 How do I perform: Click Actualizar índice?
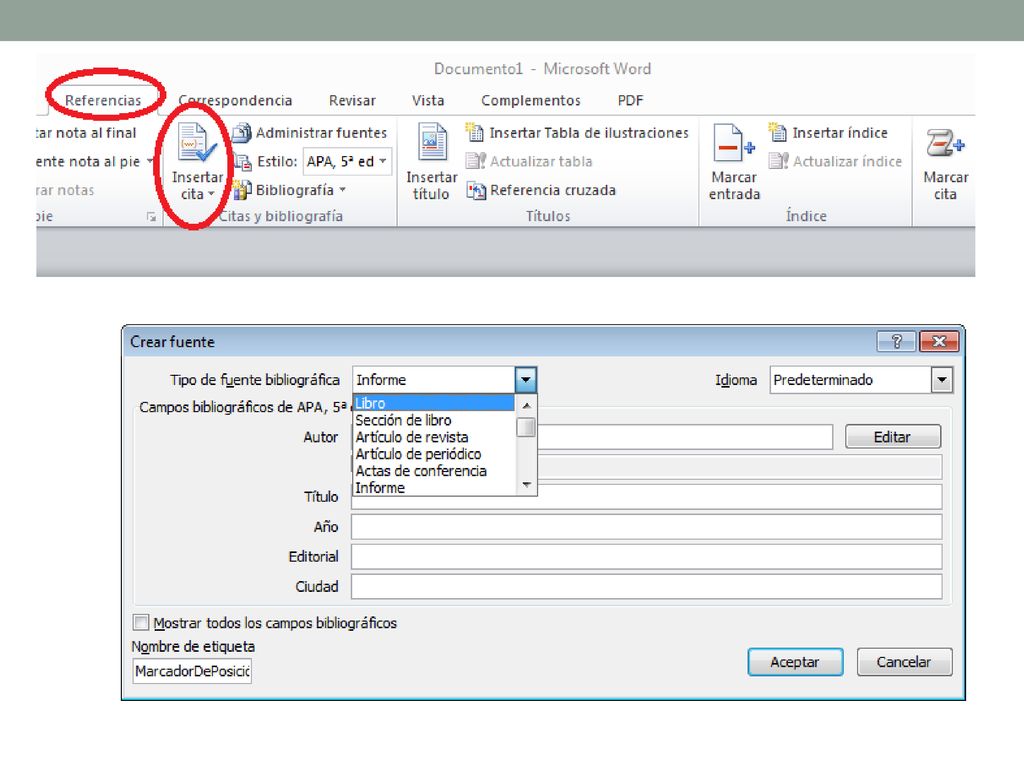(x=835, y=161)
